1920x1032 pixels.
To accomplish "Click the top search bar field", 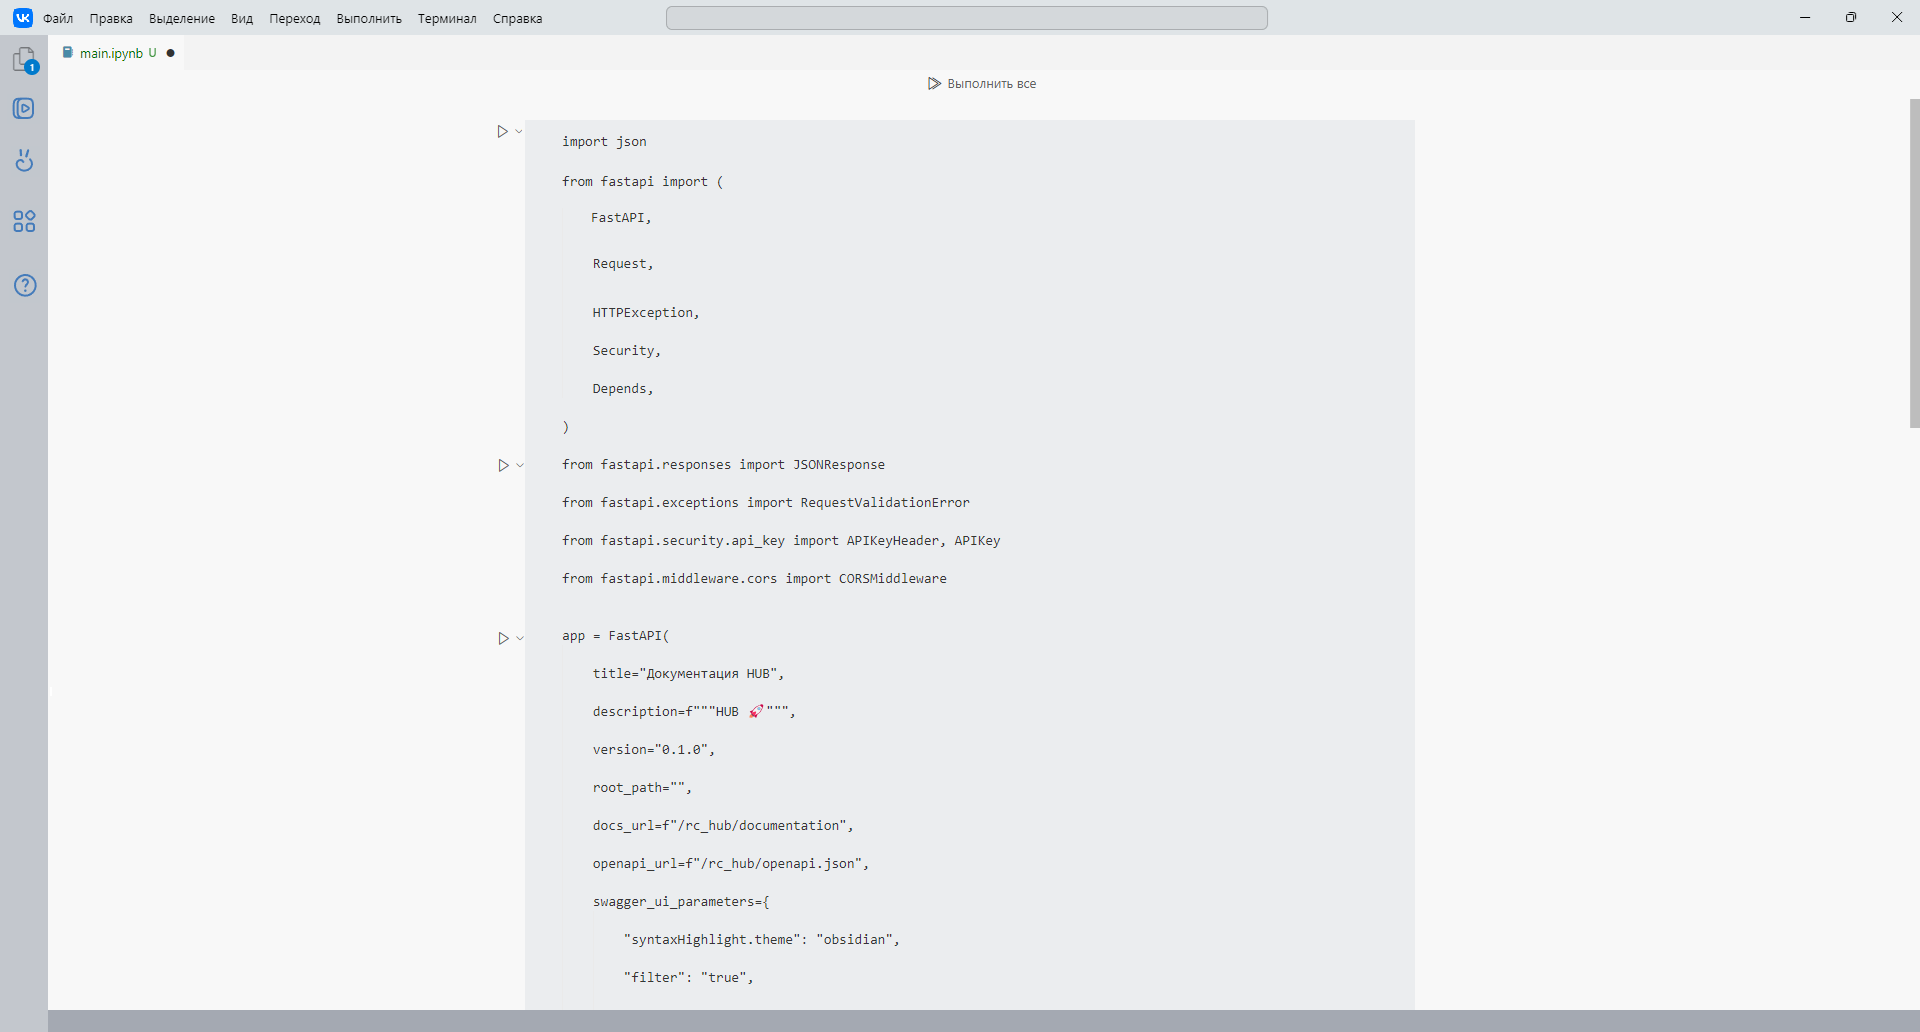I will 966,17.
